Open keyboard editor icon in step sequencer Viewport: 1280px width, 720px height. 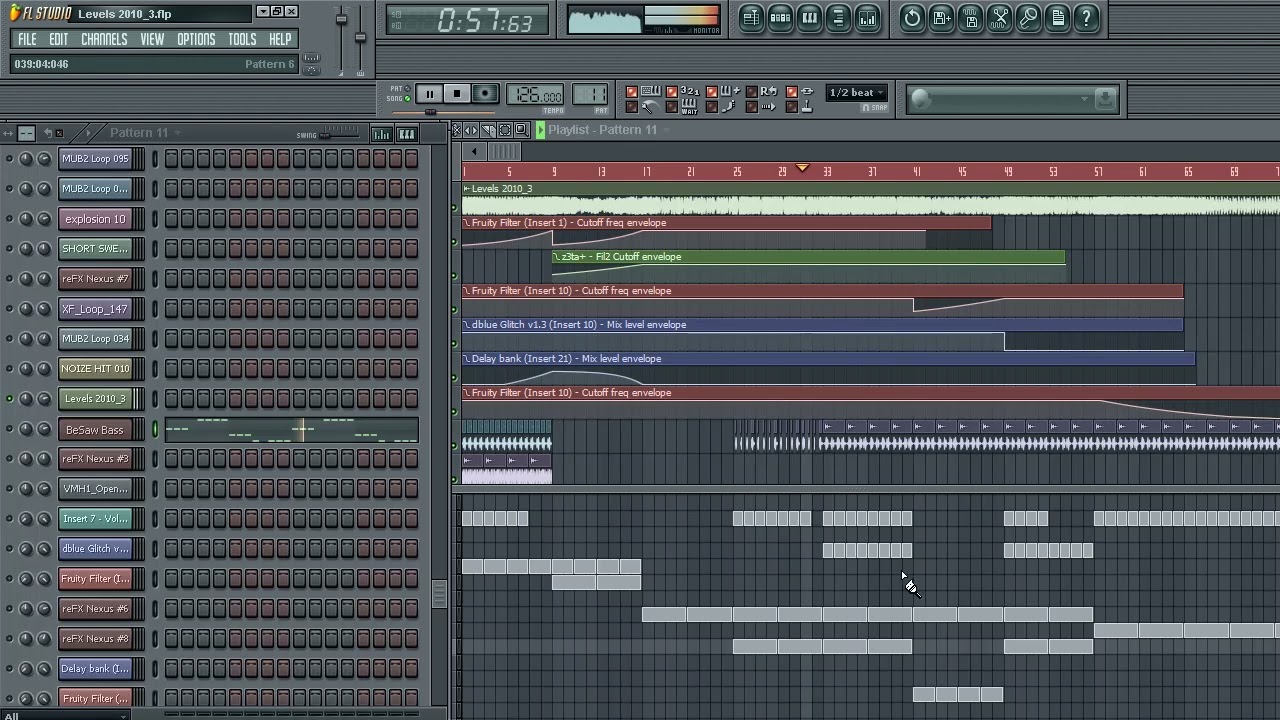pyautogui.click(x=407, y=134)
